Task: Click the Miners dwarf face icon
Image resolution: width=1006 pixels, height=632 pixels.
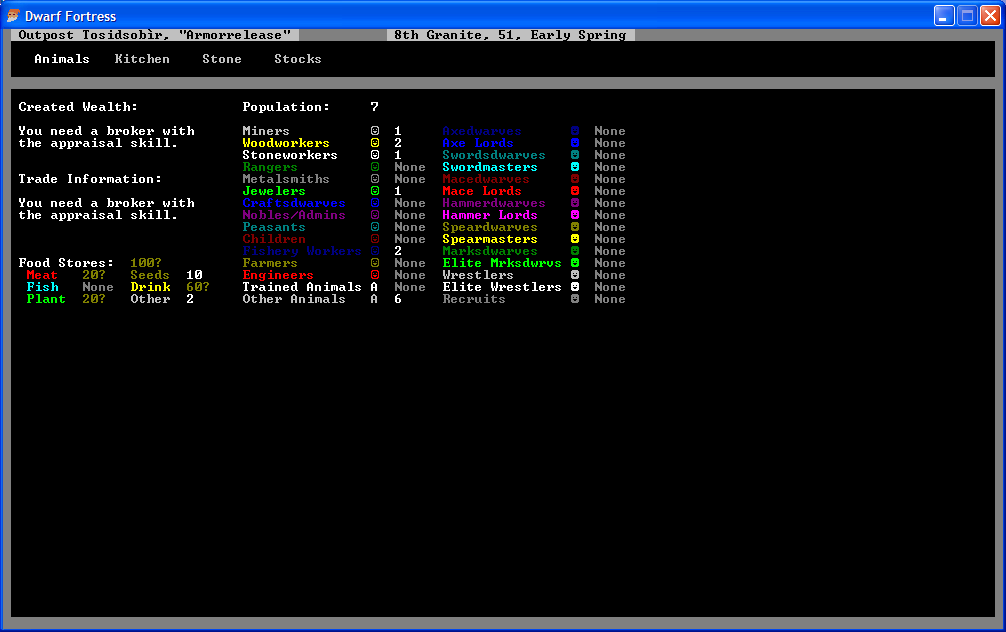Action: (375, 131)
